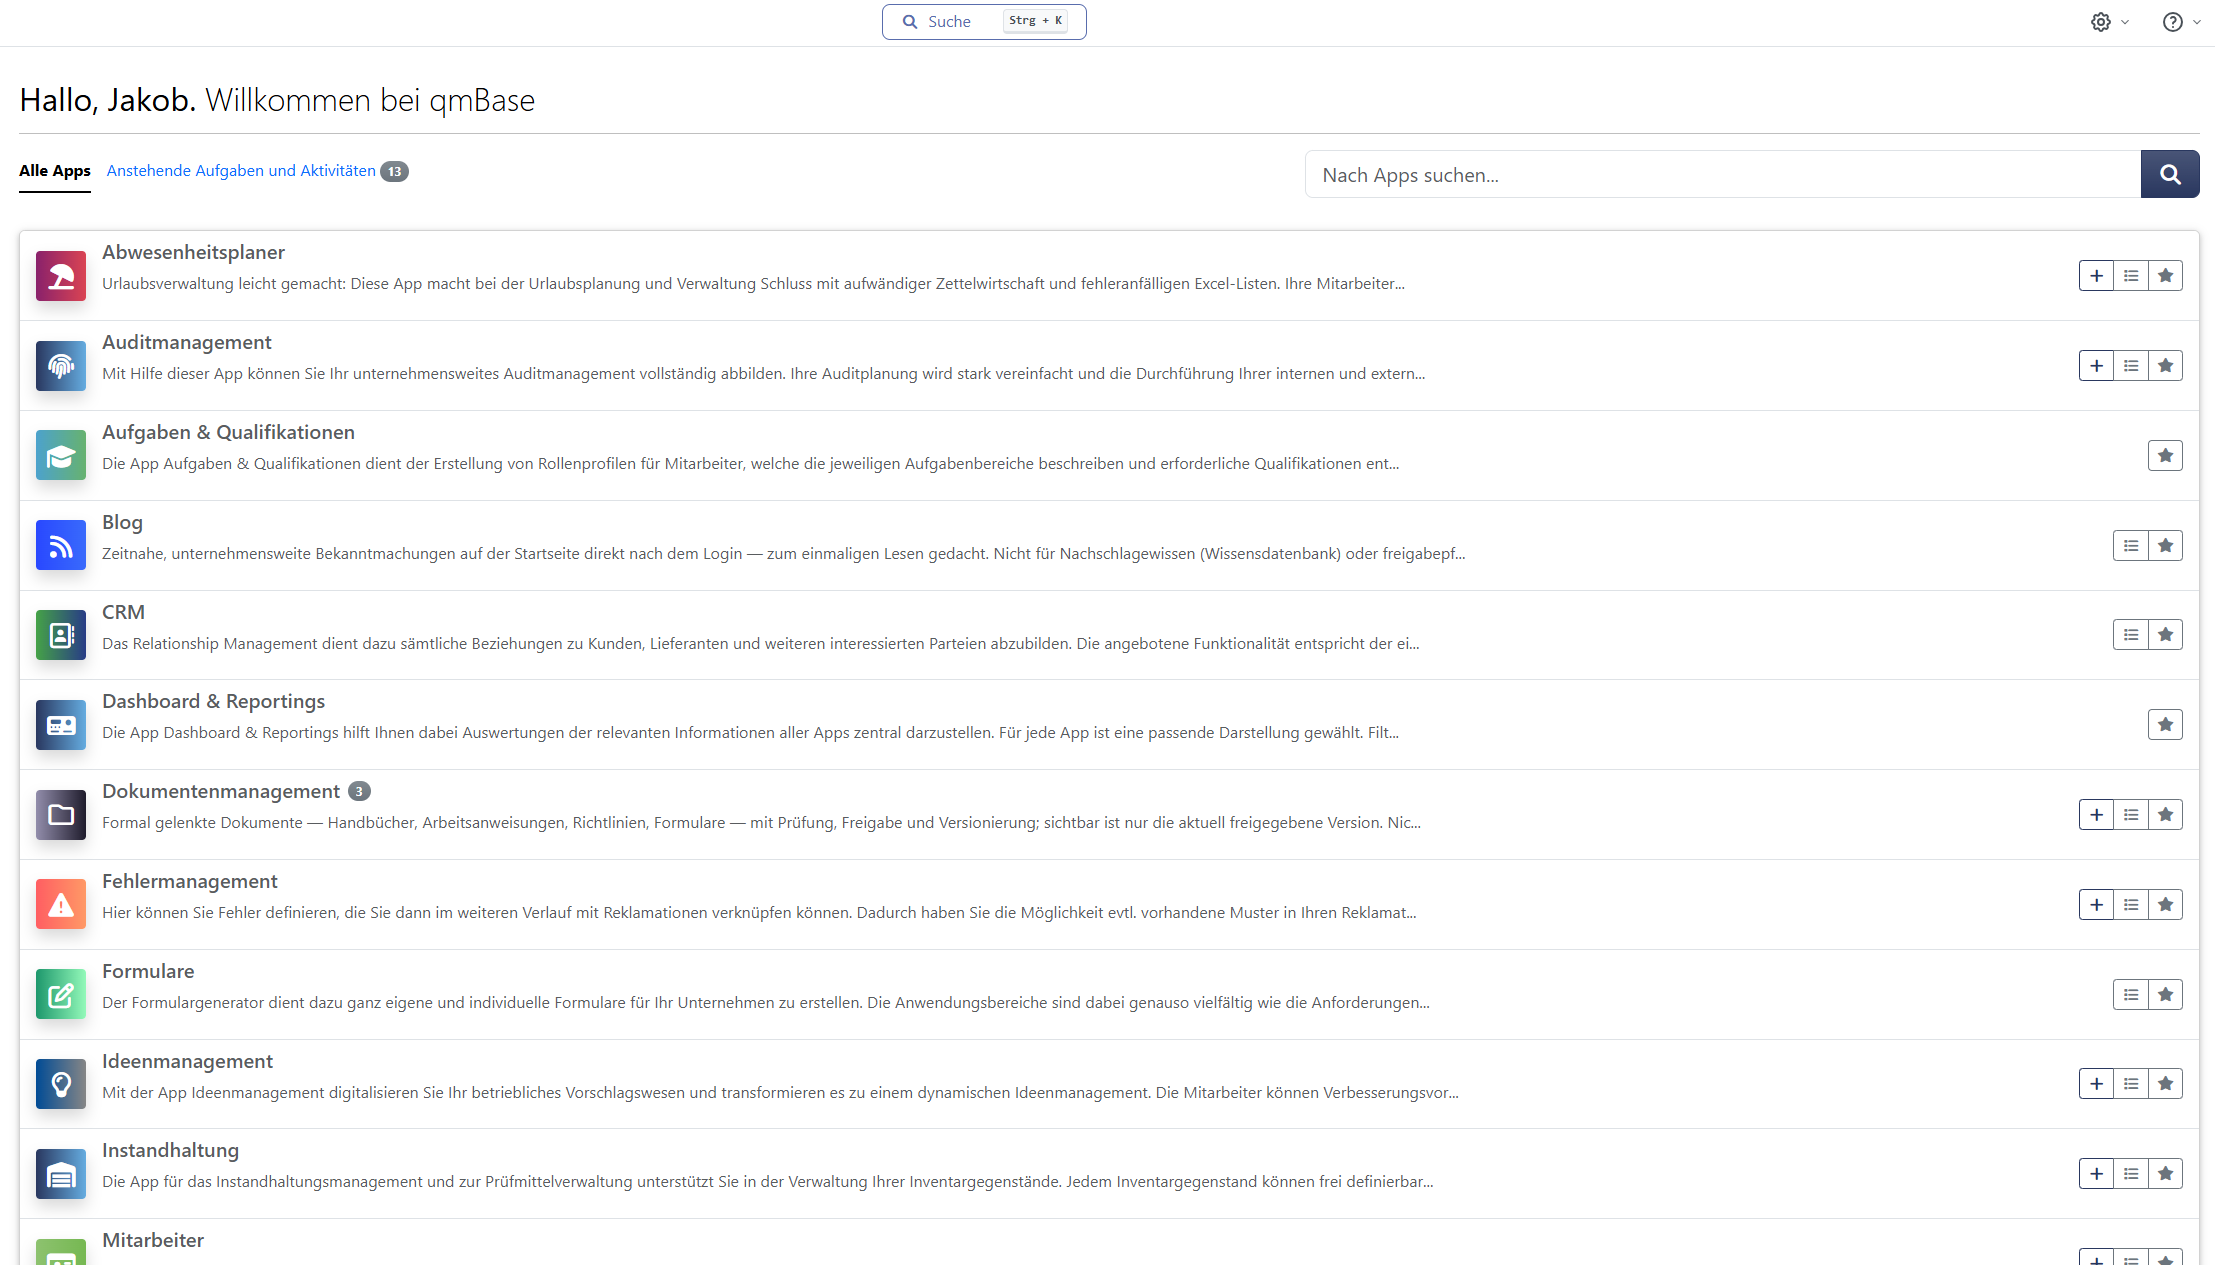Show list view for Ideenmanagement
This screenshot has width=2215, height=1265.
[x=2131, y=1084]
